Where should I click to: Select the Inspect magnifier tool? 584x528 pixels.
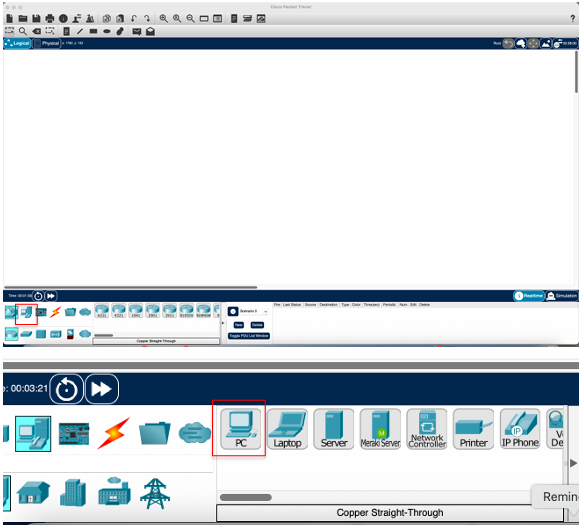23,31
